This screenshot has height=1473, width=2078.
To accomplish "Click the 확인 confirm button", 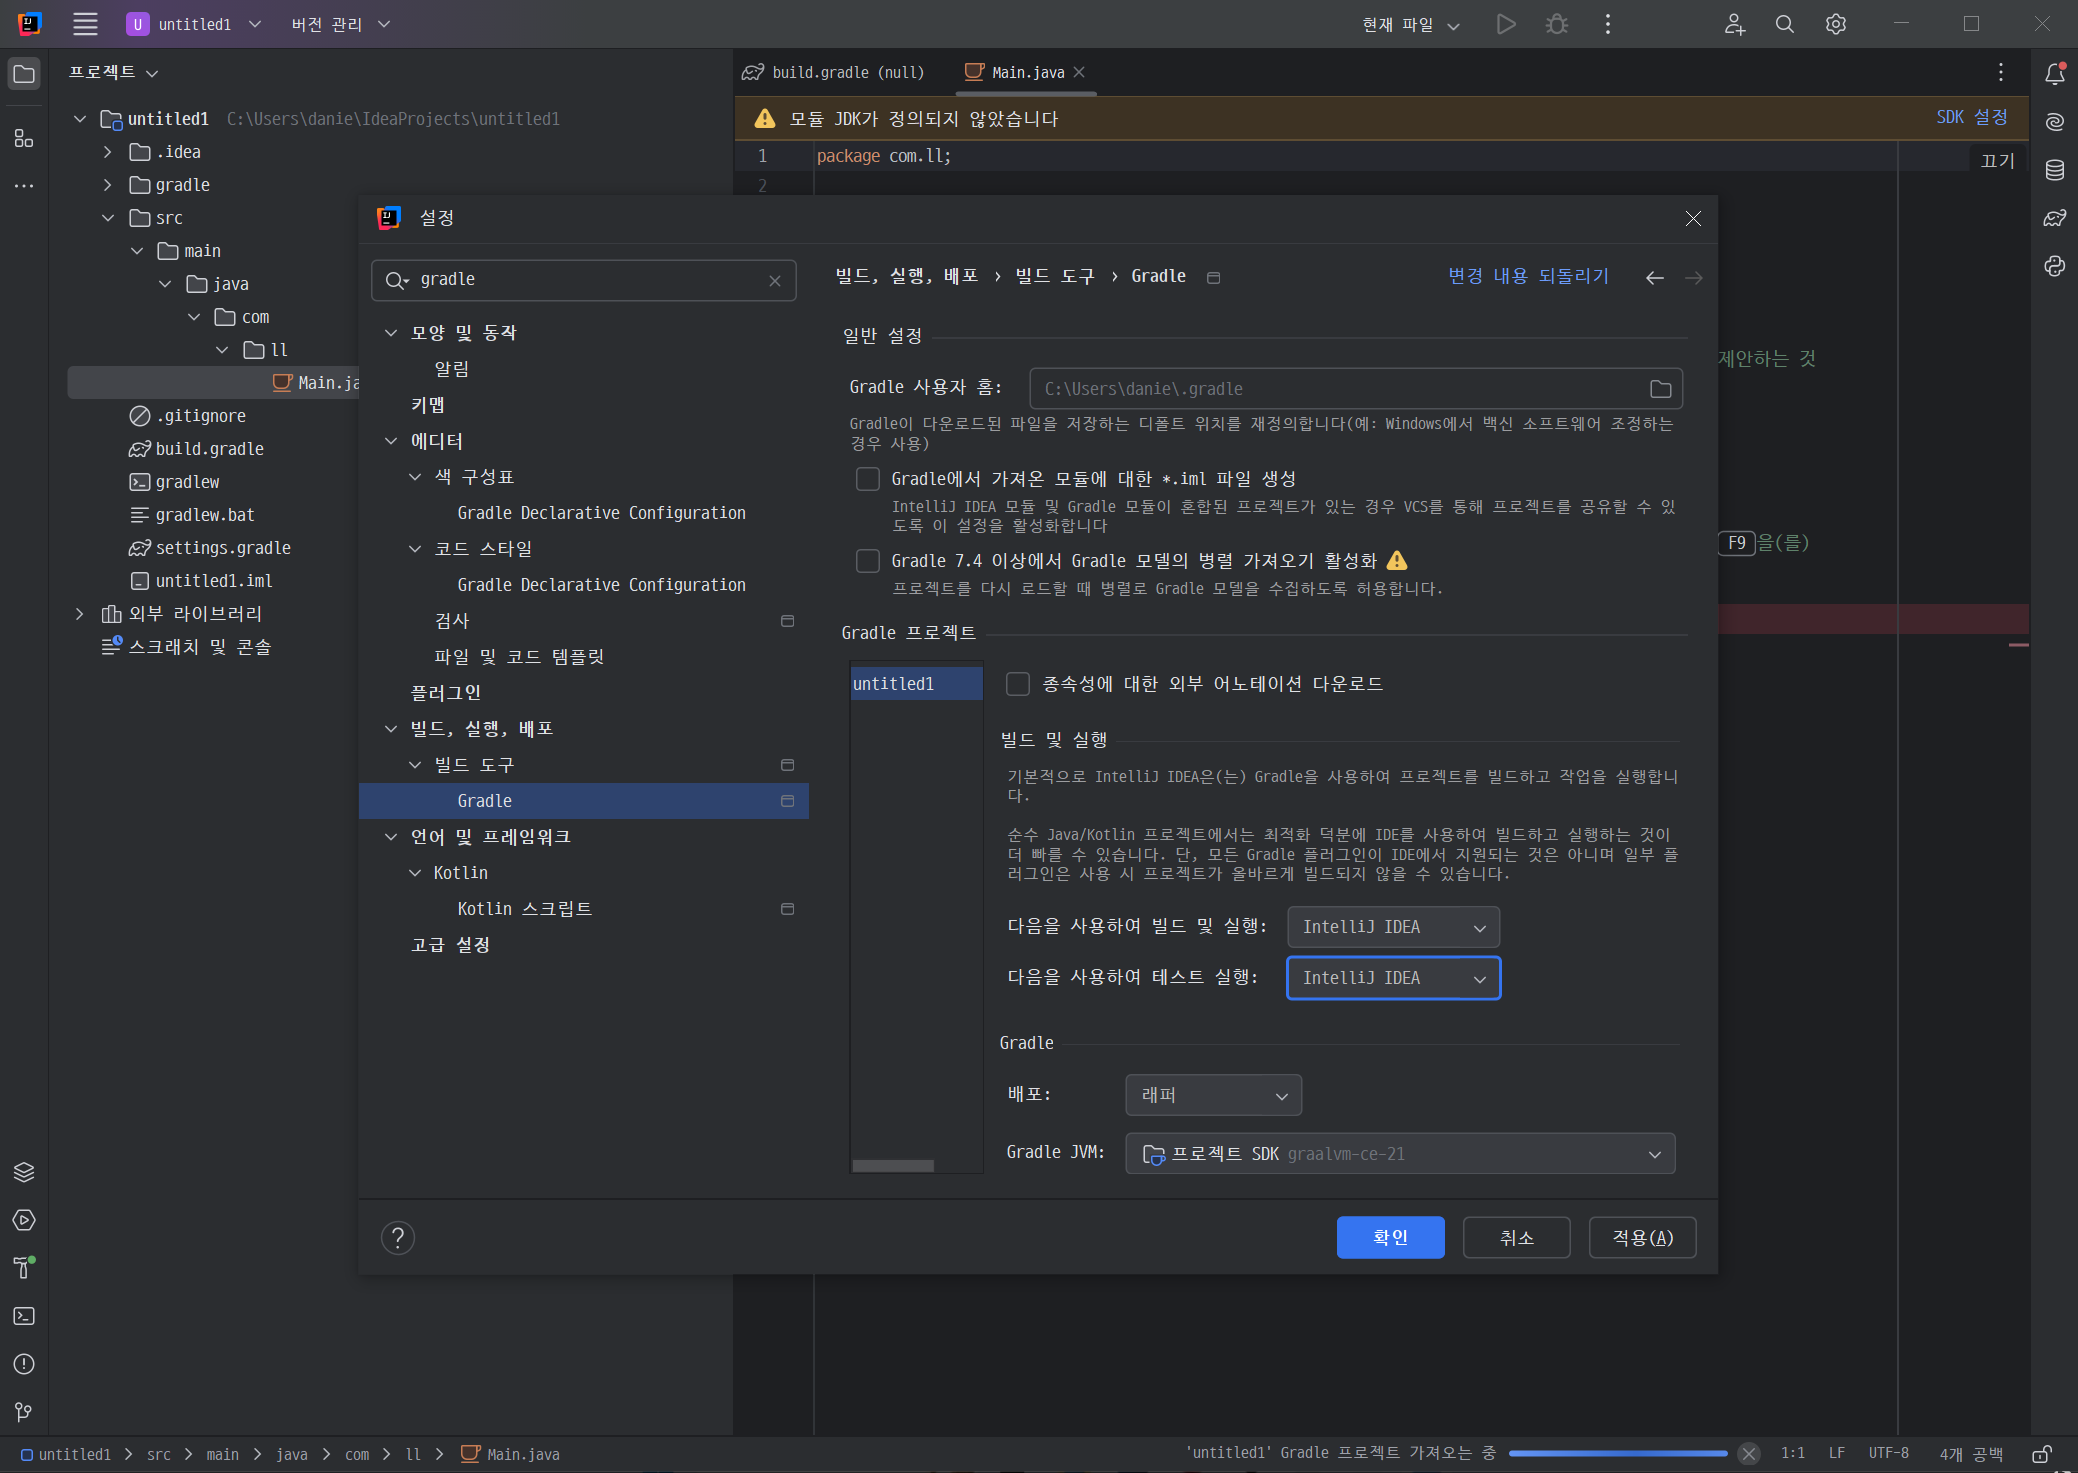I will point(1390,1238).
